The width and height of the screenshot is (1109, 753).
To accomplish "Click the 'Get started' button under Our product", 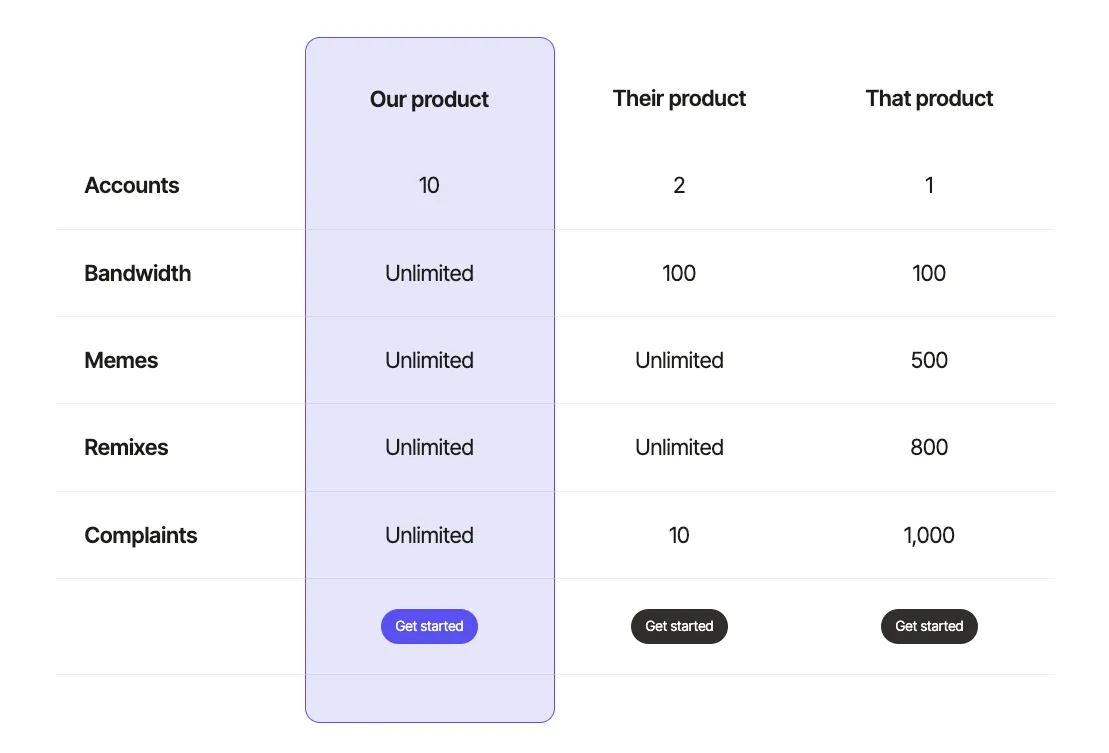I will (x=429, y=626).
